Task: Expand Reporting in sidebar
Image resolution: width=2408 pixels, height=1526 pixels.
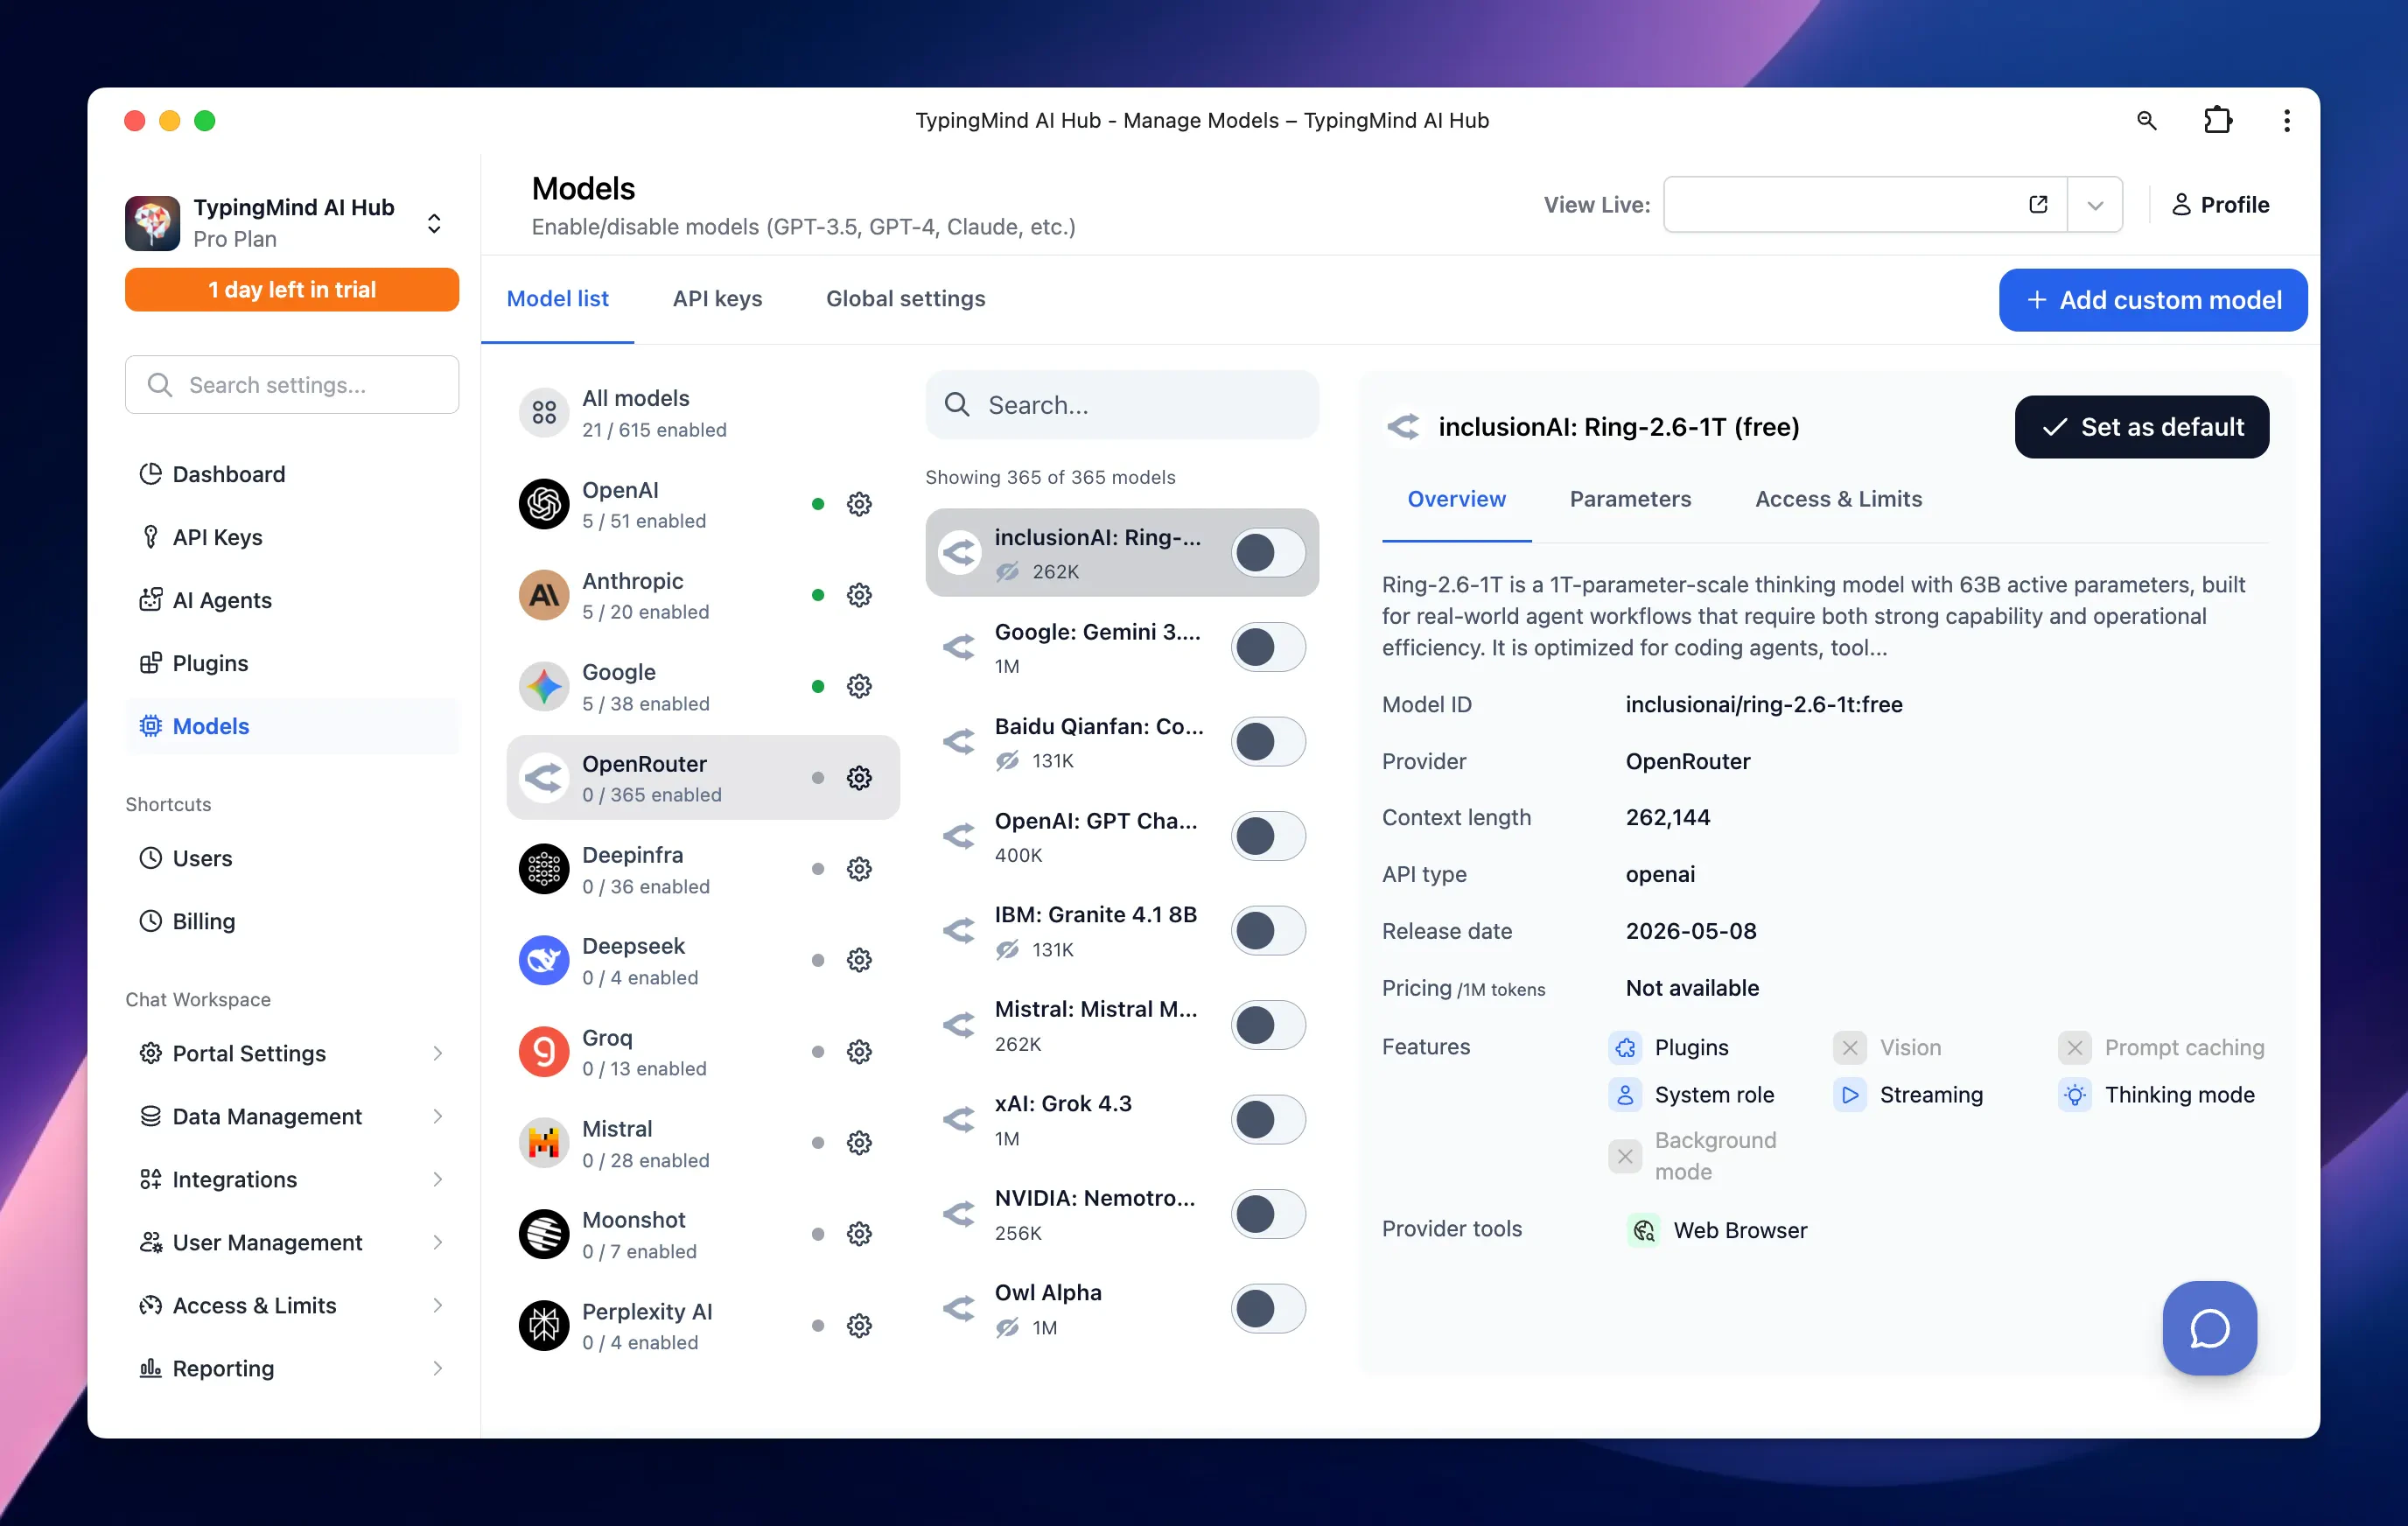Action: tap(292, 1368)
